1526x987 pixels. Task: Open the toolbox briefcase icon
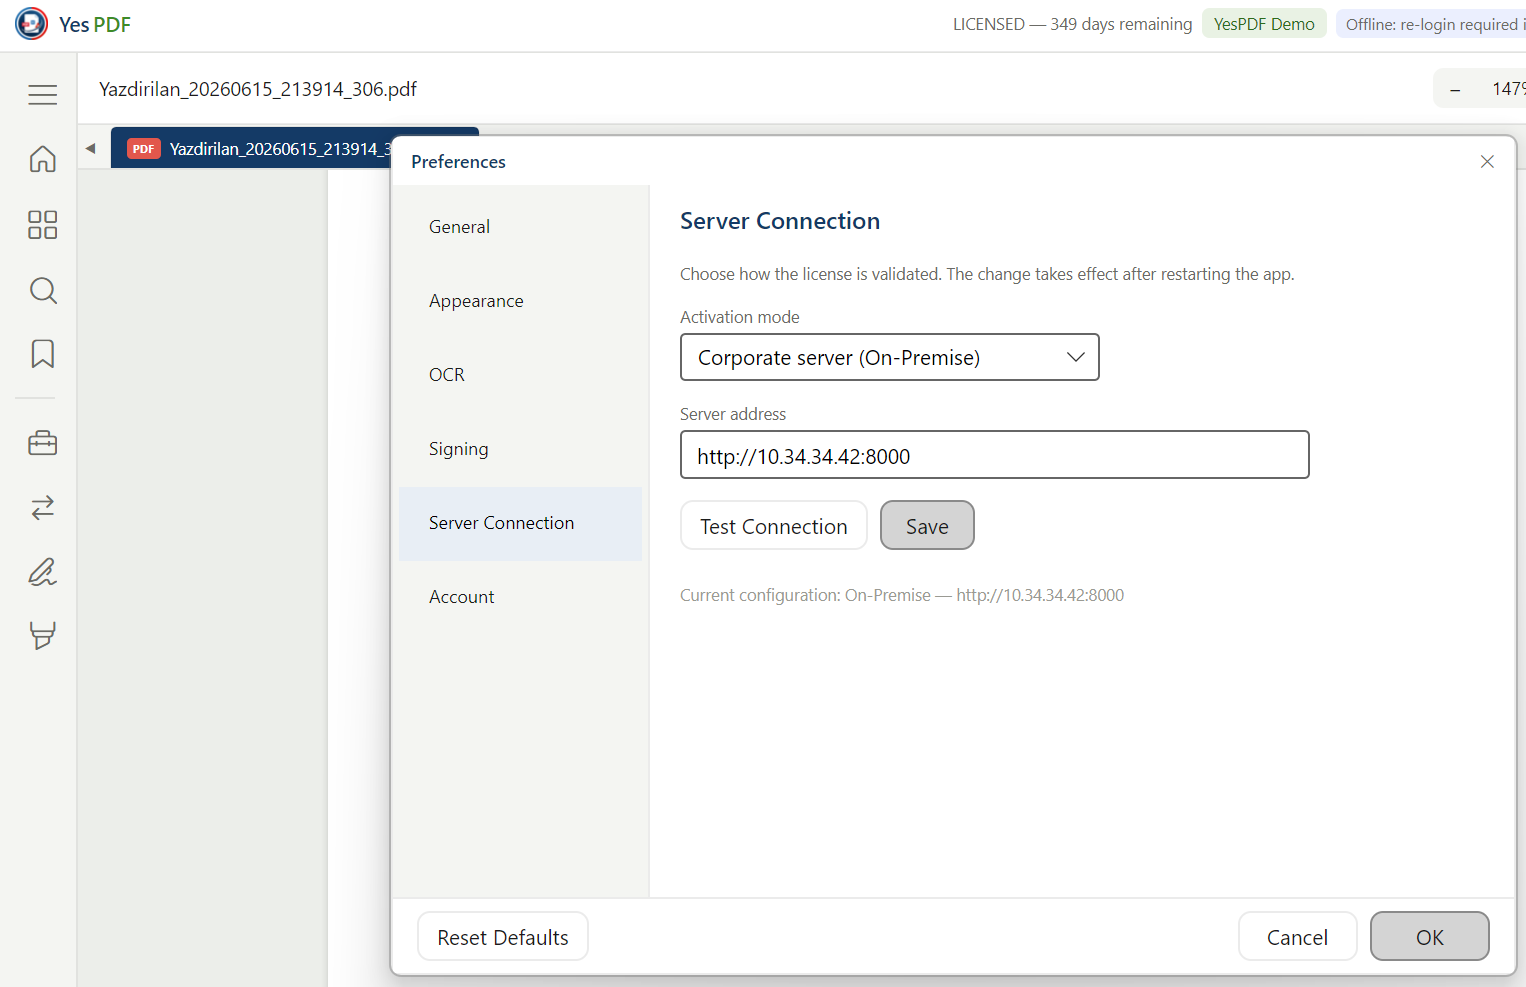[42, 443]
